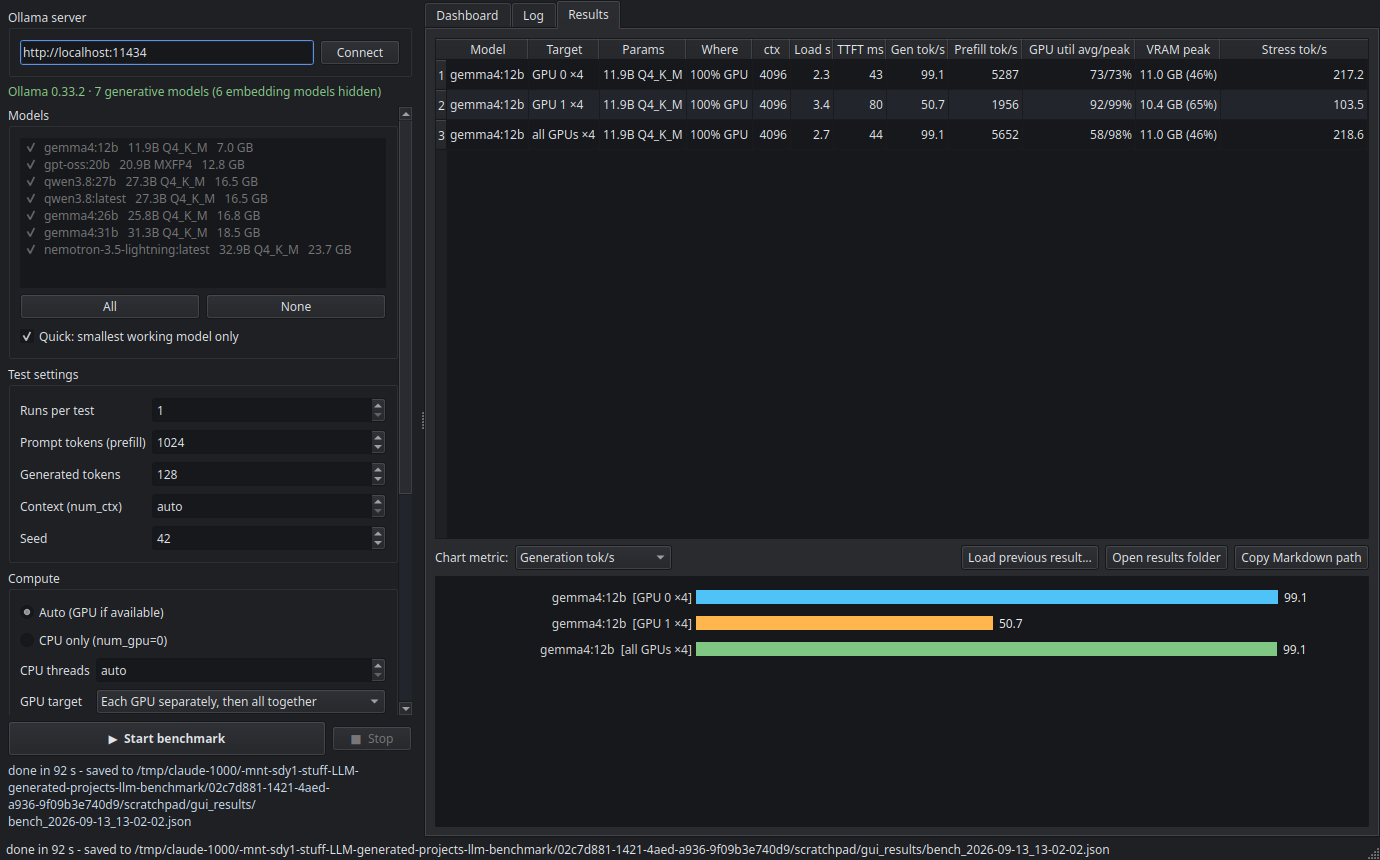Image resolution: width=1380 pixels, height=860 pixels.
Task: Decrease the Seed value with the down arrow
Action: coord(377,544)
